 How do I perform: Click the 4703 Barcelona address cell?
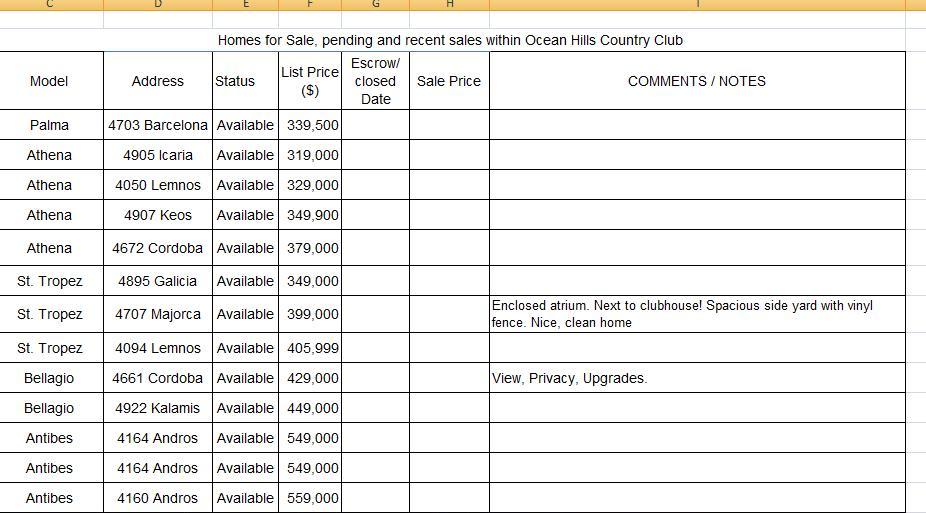[158, 125]
